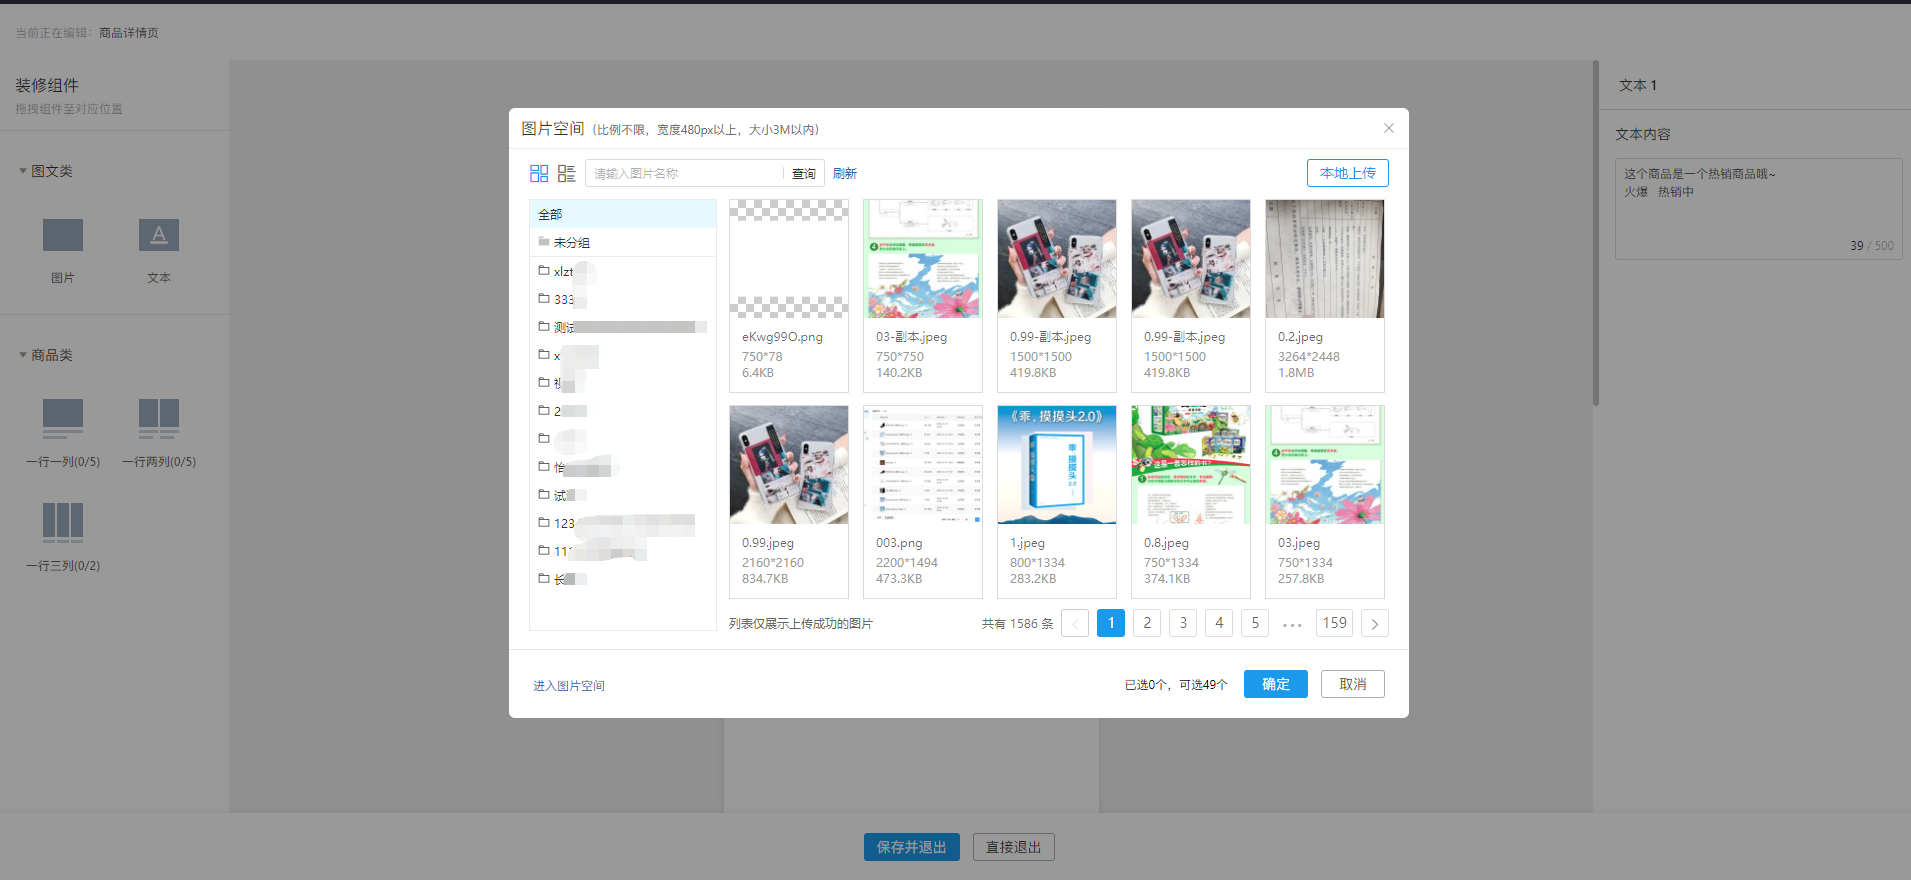Select 未分组 folder
The width and height of the screenshot is (1911, 880).
[x=622, y=242]
